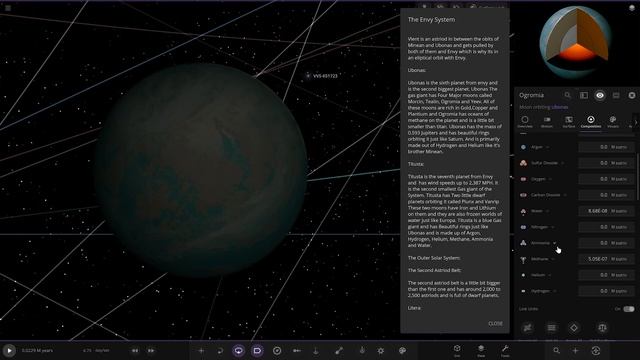Toggle the eye view icon in Ogromia panel header

(x=600, y=95)
